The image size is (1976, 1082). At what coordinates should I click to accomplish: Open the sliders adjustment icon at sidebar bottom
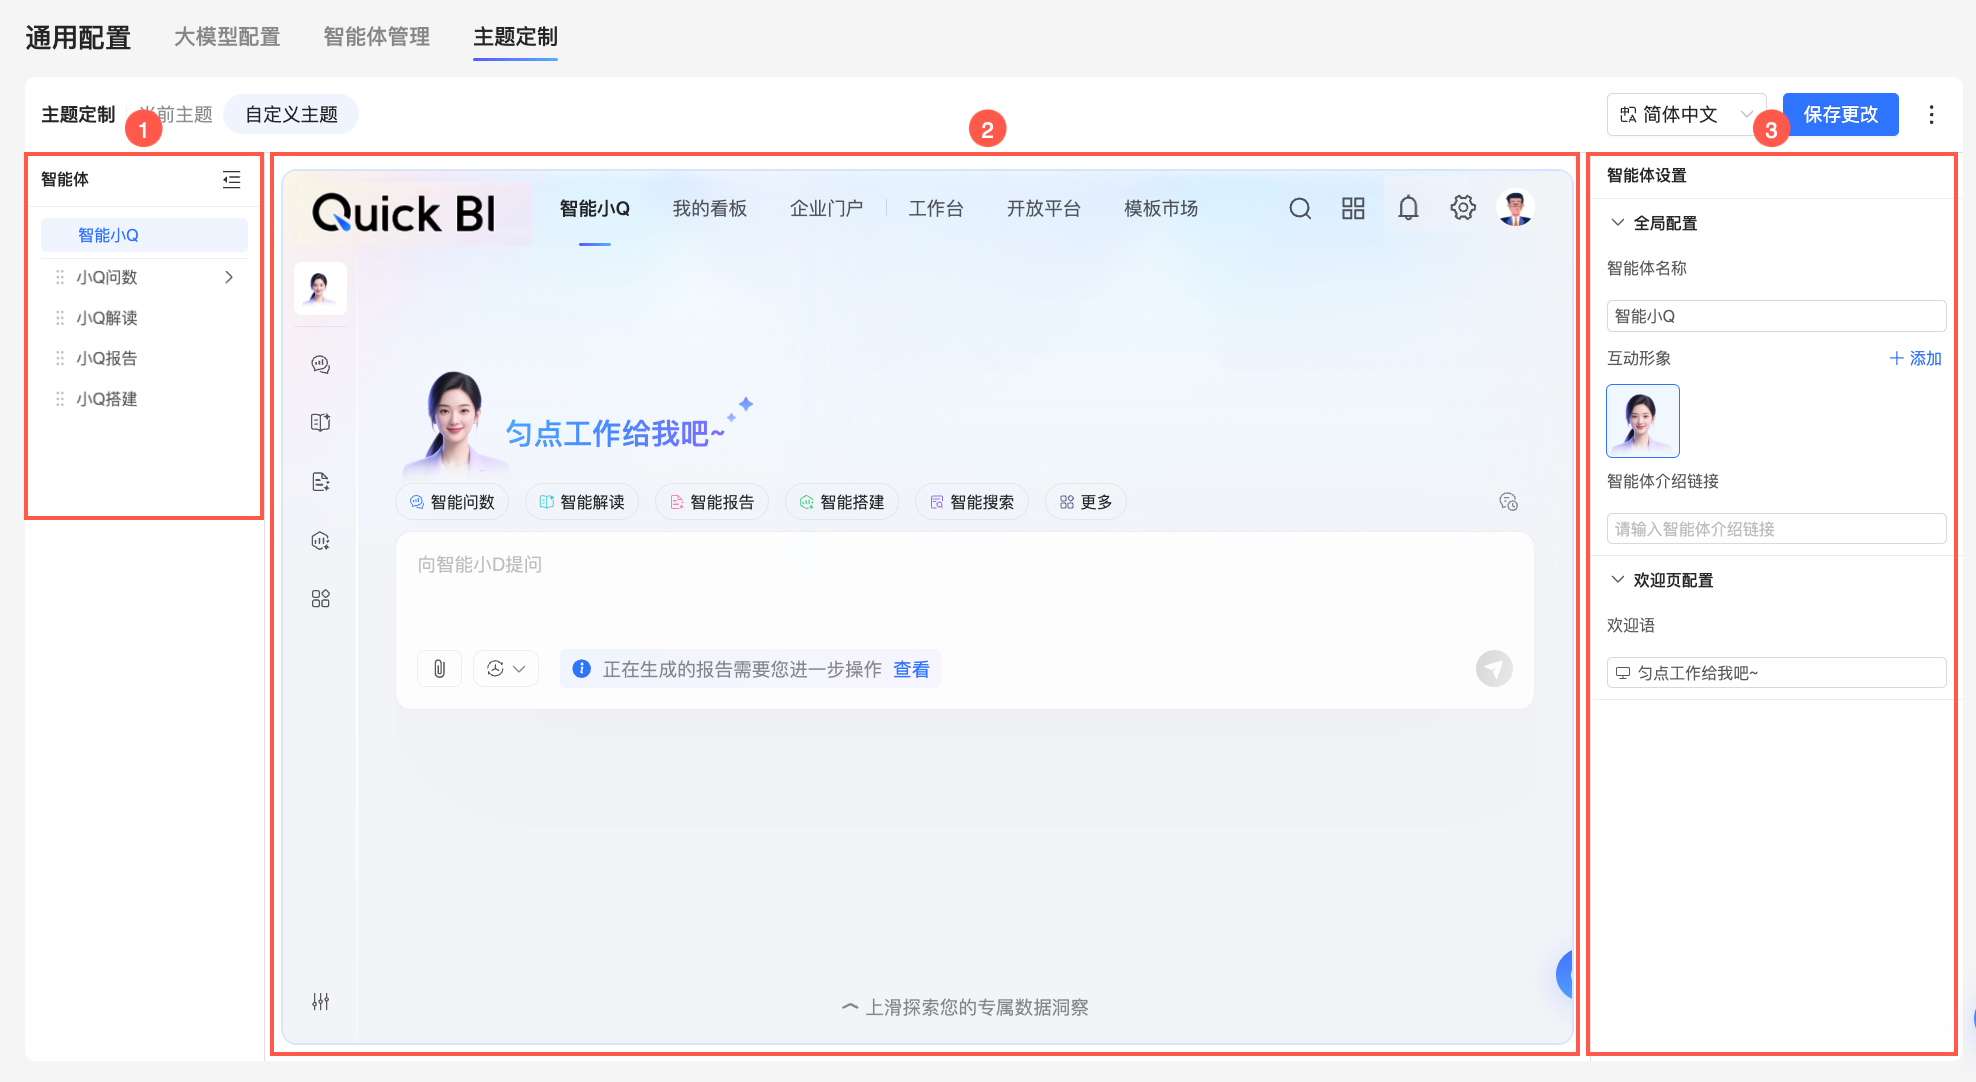320,1001
